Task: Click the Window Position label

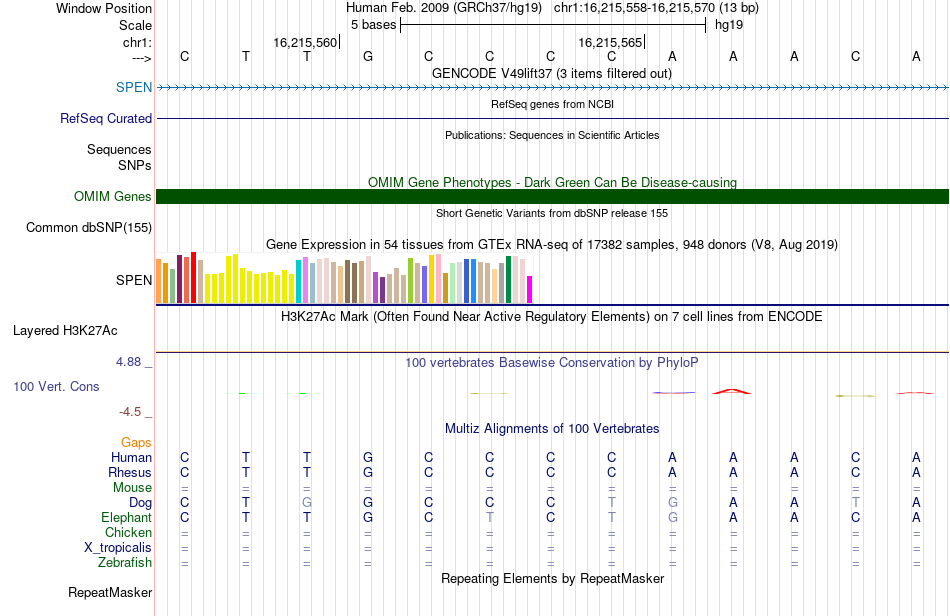Action: tap(104, 8)
